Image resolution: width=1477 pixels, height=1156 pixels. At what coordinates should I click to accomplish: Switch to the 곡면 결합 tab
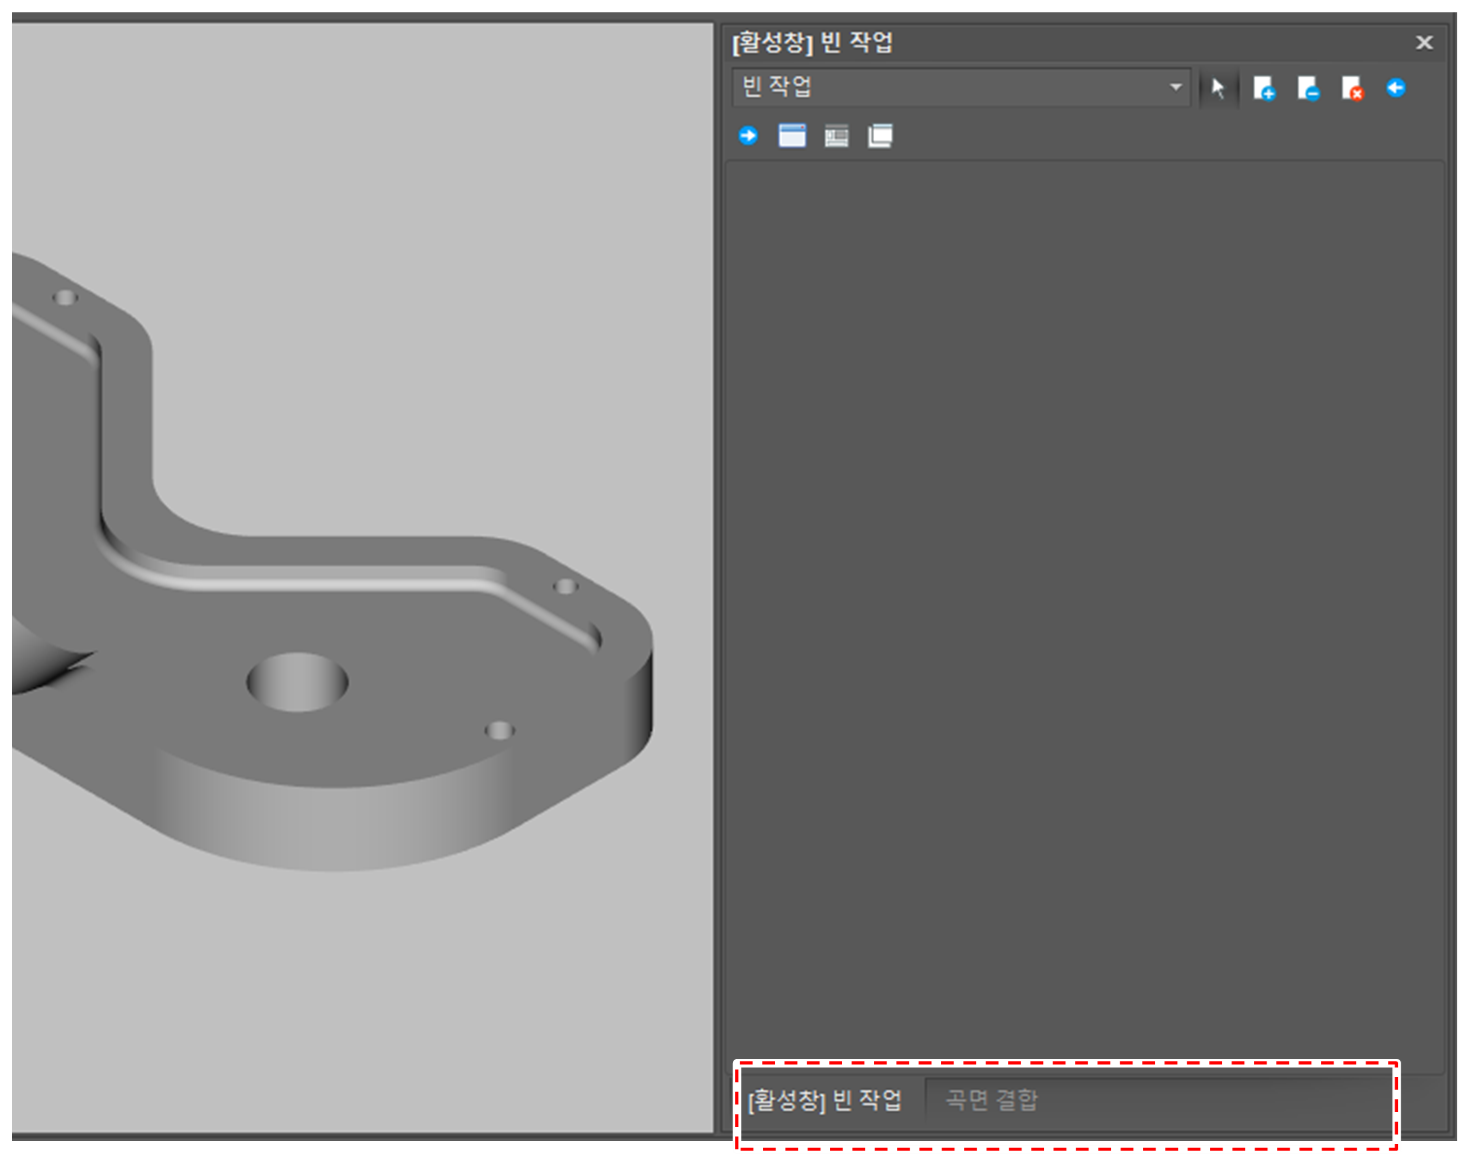click(x=991, y=1100)
